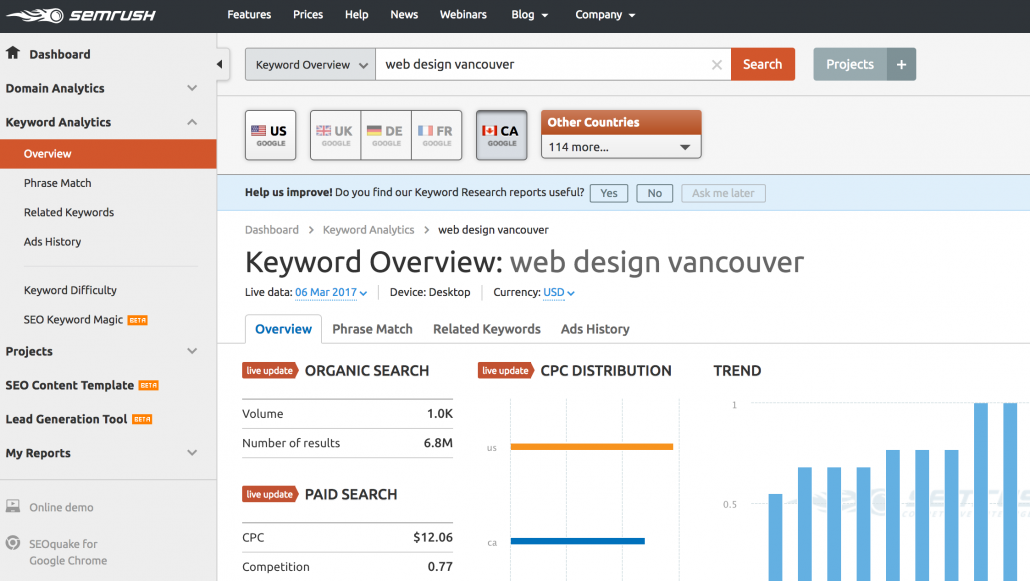Image resolution: width=1030 pixels, height=581 pixels.
Task: Open the Other Countries dropdown
Action: pyautogui.click(x=621, y=147)
